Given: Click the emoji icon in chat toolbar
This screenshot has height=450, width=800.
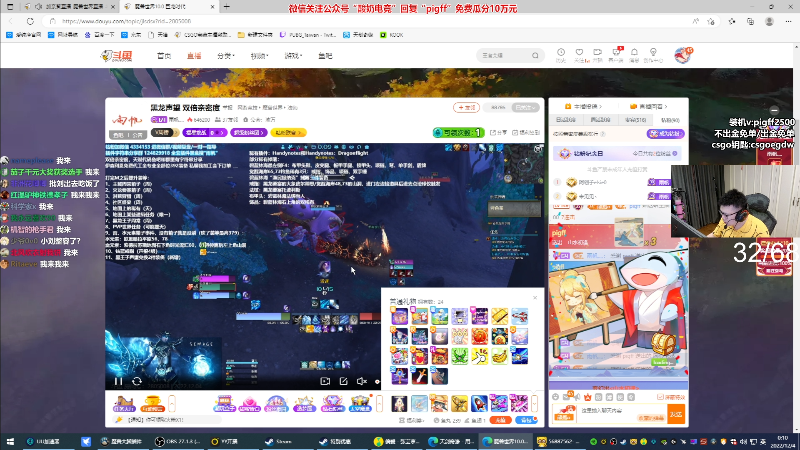Looking at the screenshot, I should (556, 397).
